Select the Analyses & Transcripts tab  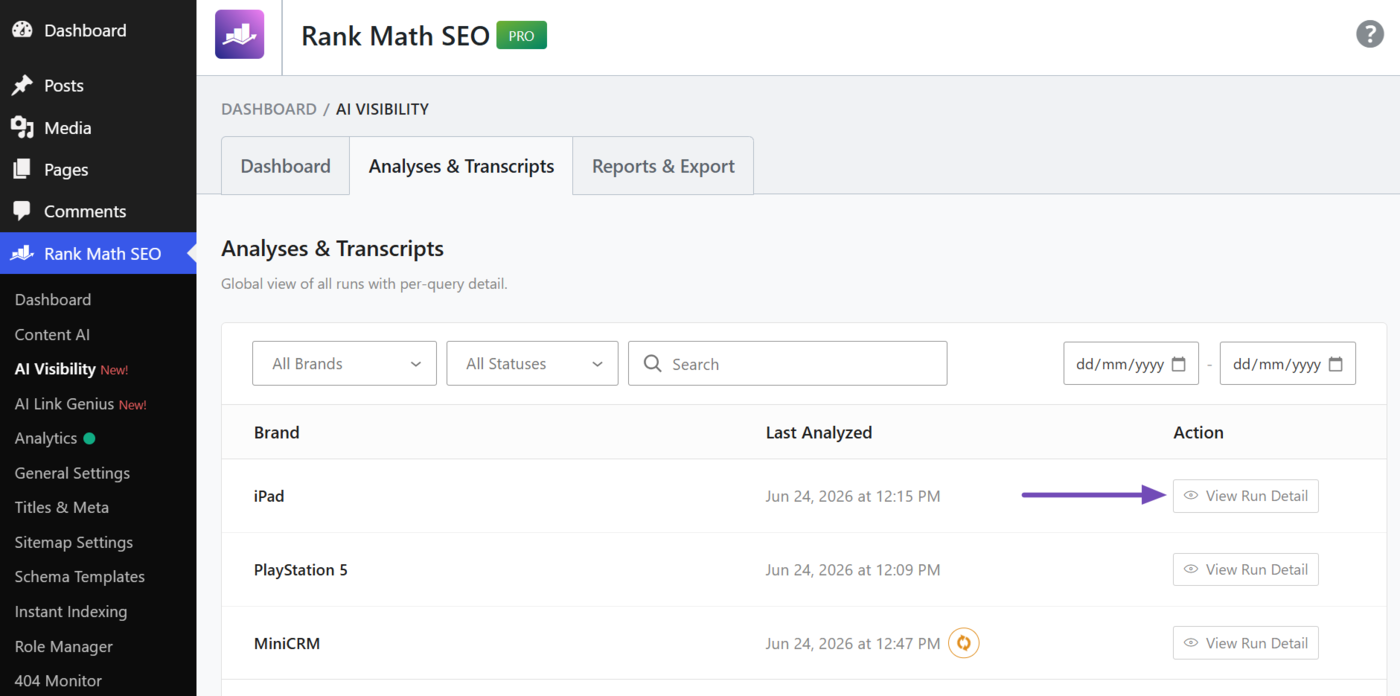461,166
